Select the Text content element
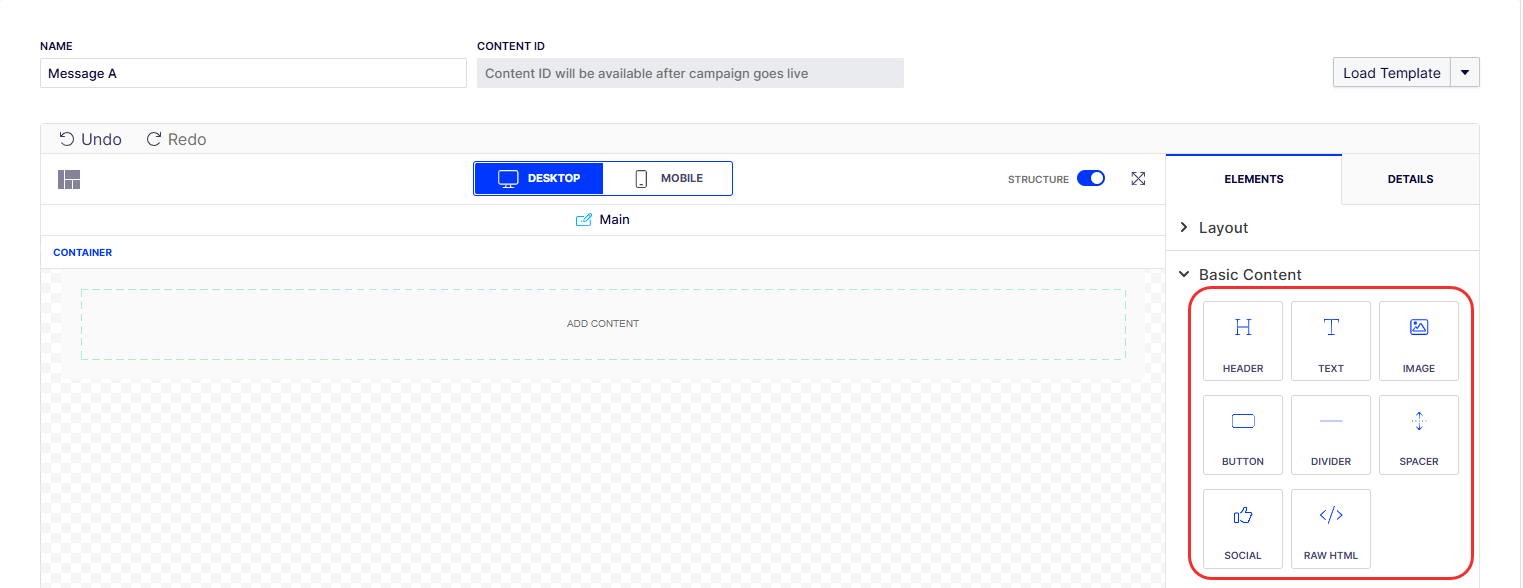The width and height of the screenshot is (1523, 588). pos(1331,341)
